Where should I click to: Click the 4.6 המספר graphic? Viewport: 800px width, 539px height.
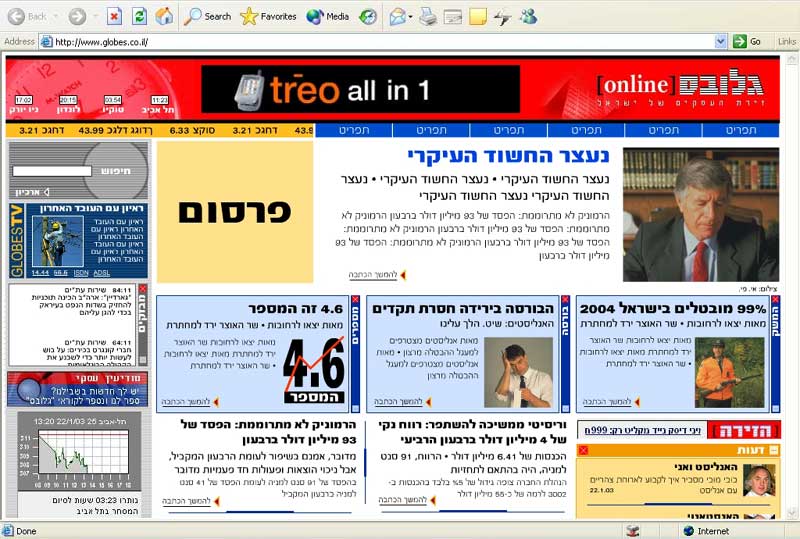pyautogui.click(x=314, y=371)
